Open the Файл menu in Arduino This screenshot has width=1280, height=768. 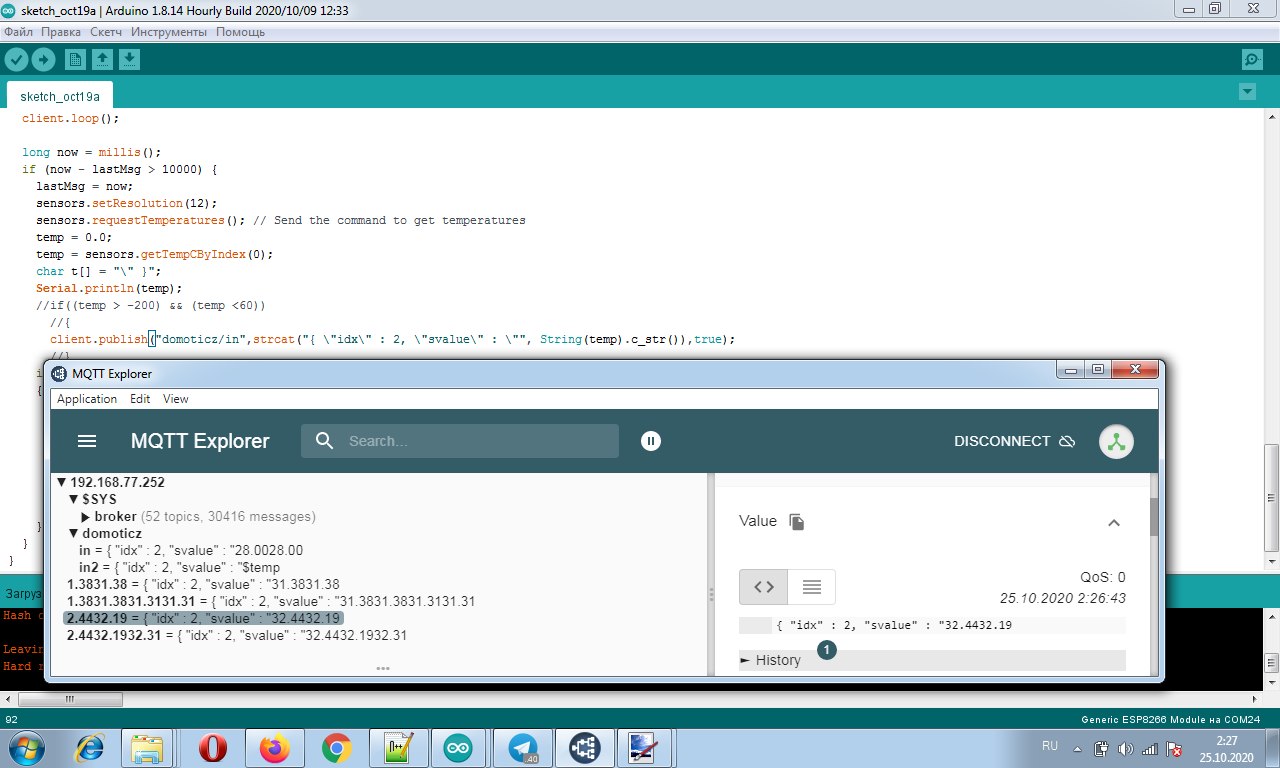(19, 32)
